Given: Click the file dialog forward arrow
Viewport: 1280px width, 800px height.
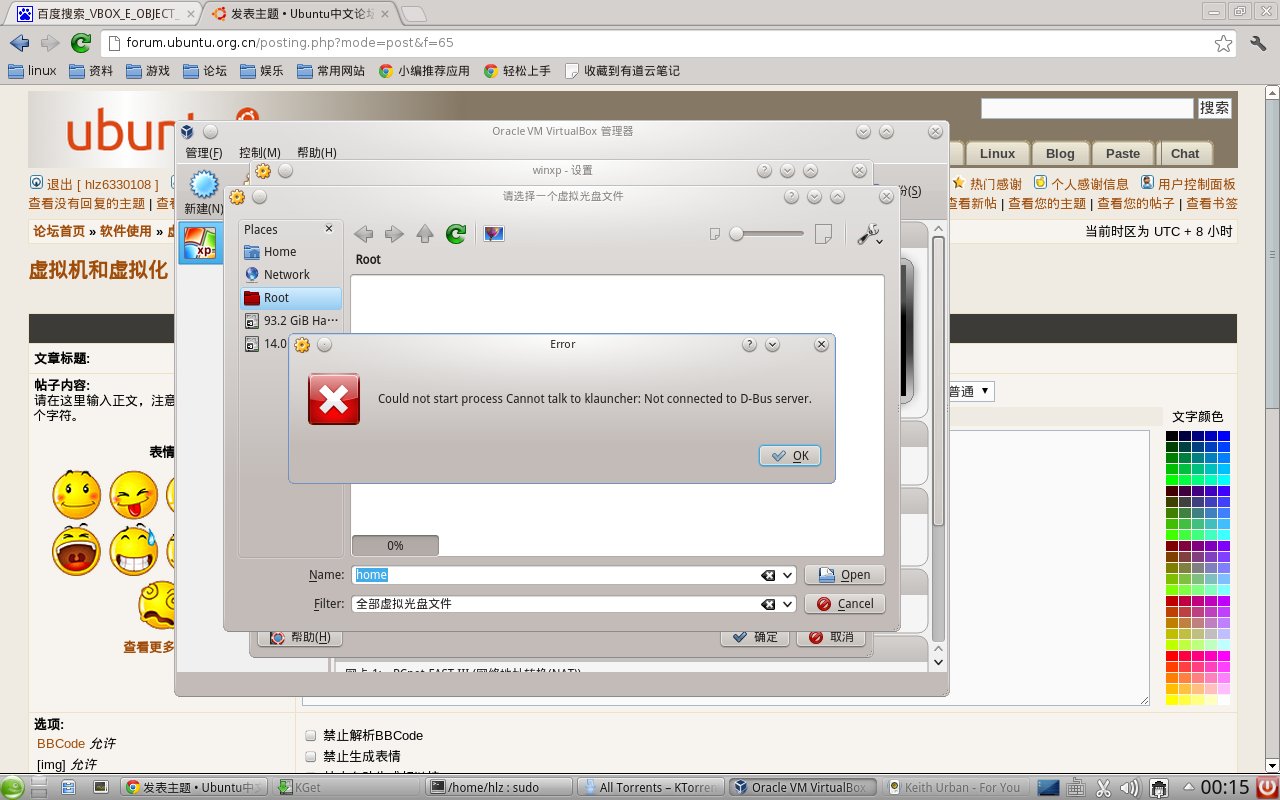Looking at the screenshot, I should coord(394,234).
